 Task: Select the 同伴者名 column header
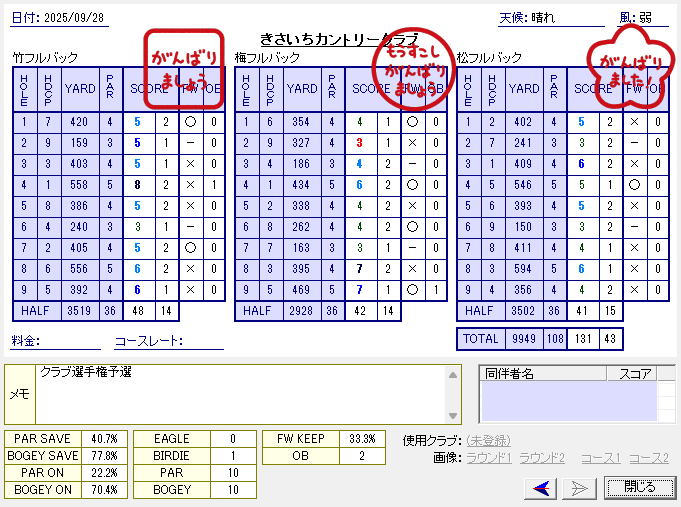[508, 374]
